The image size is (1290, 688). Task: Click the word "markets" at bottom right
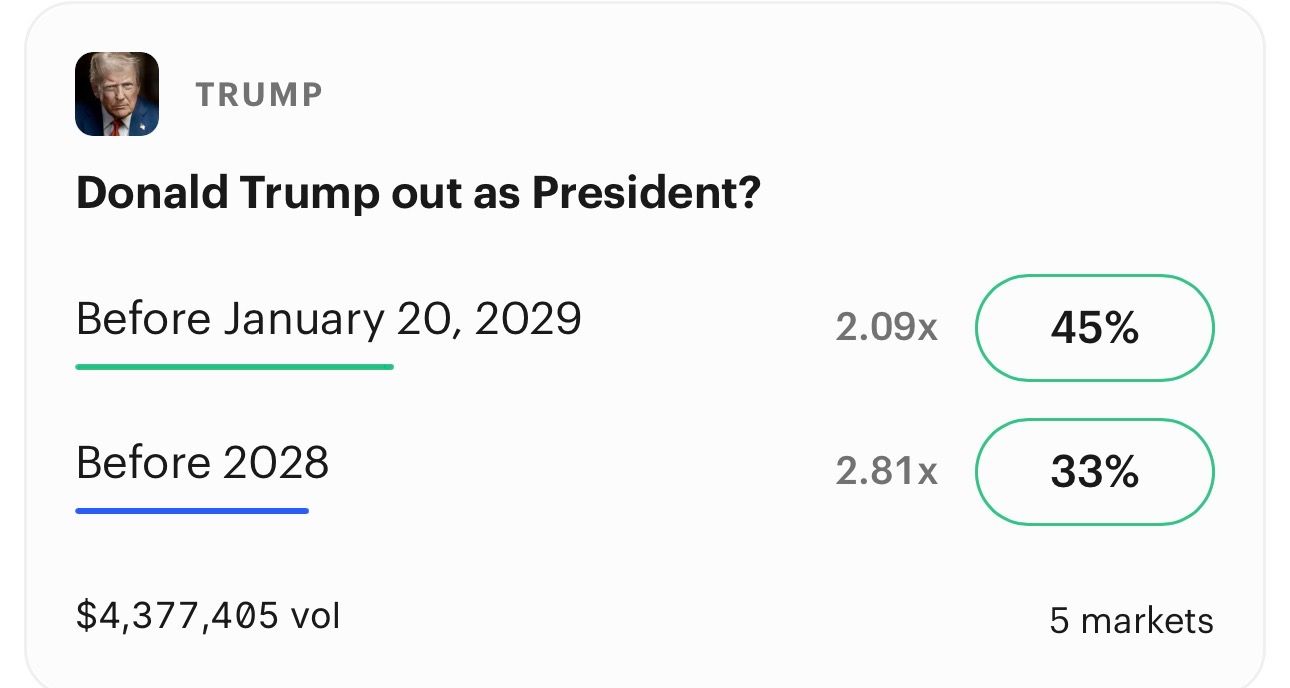(1147, 621)
